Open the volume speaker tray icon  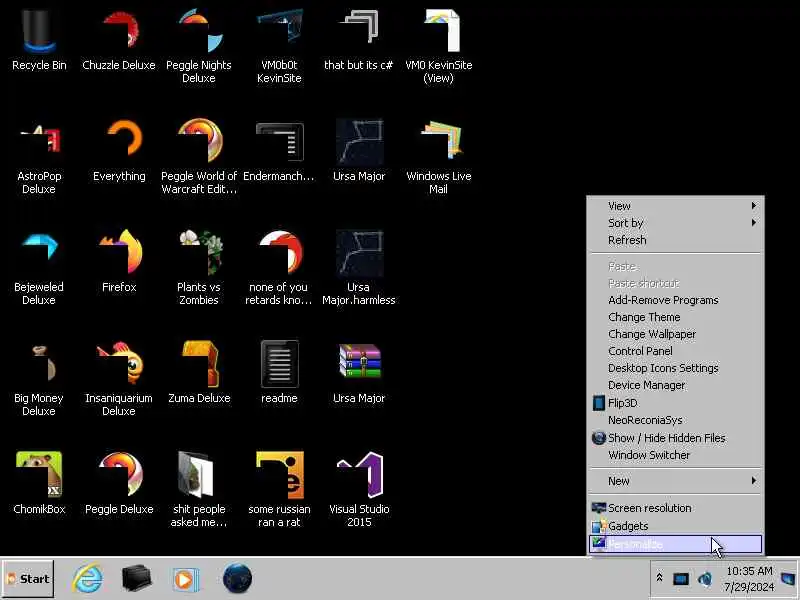[x=705, y=579]
